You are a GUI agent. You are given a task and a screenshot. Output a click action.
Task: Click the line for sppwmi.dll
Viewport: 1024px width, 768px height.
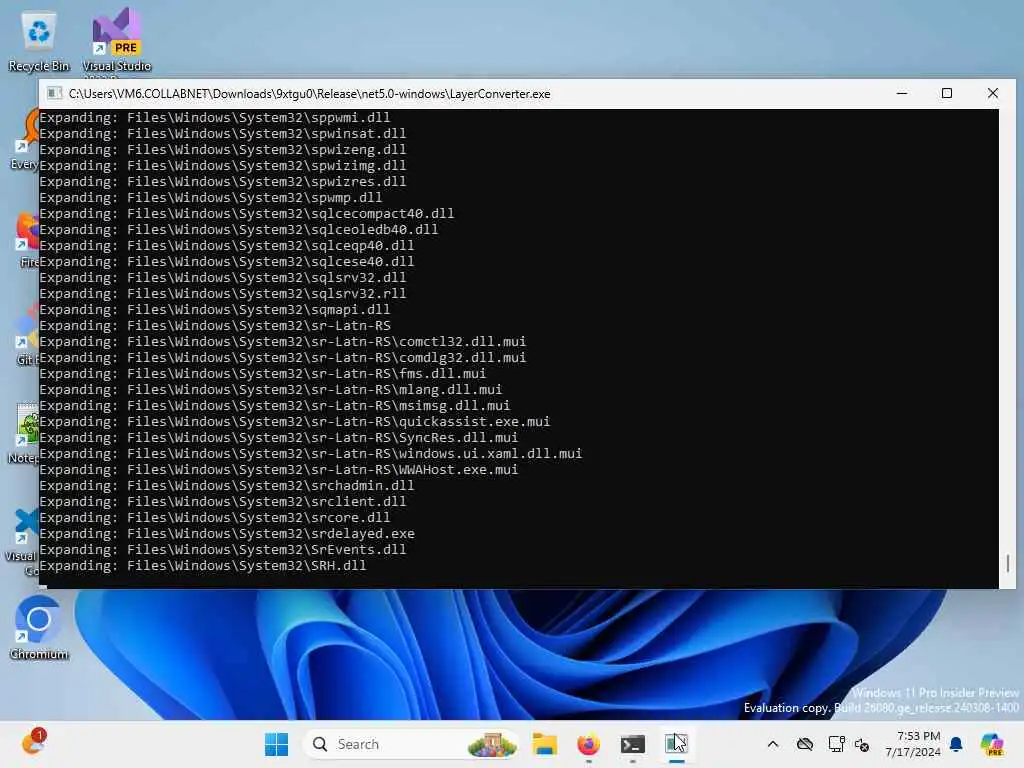click(215, 118)
